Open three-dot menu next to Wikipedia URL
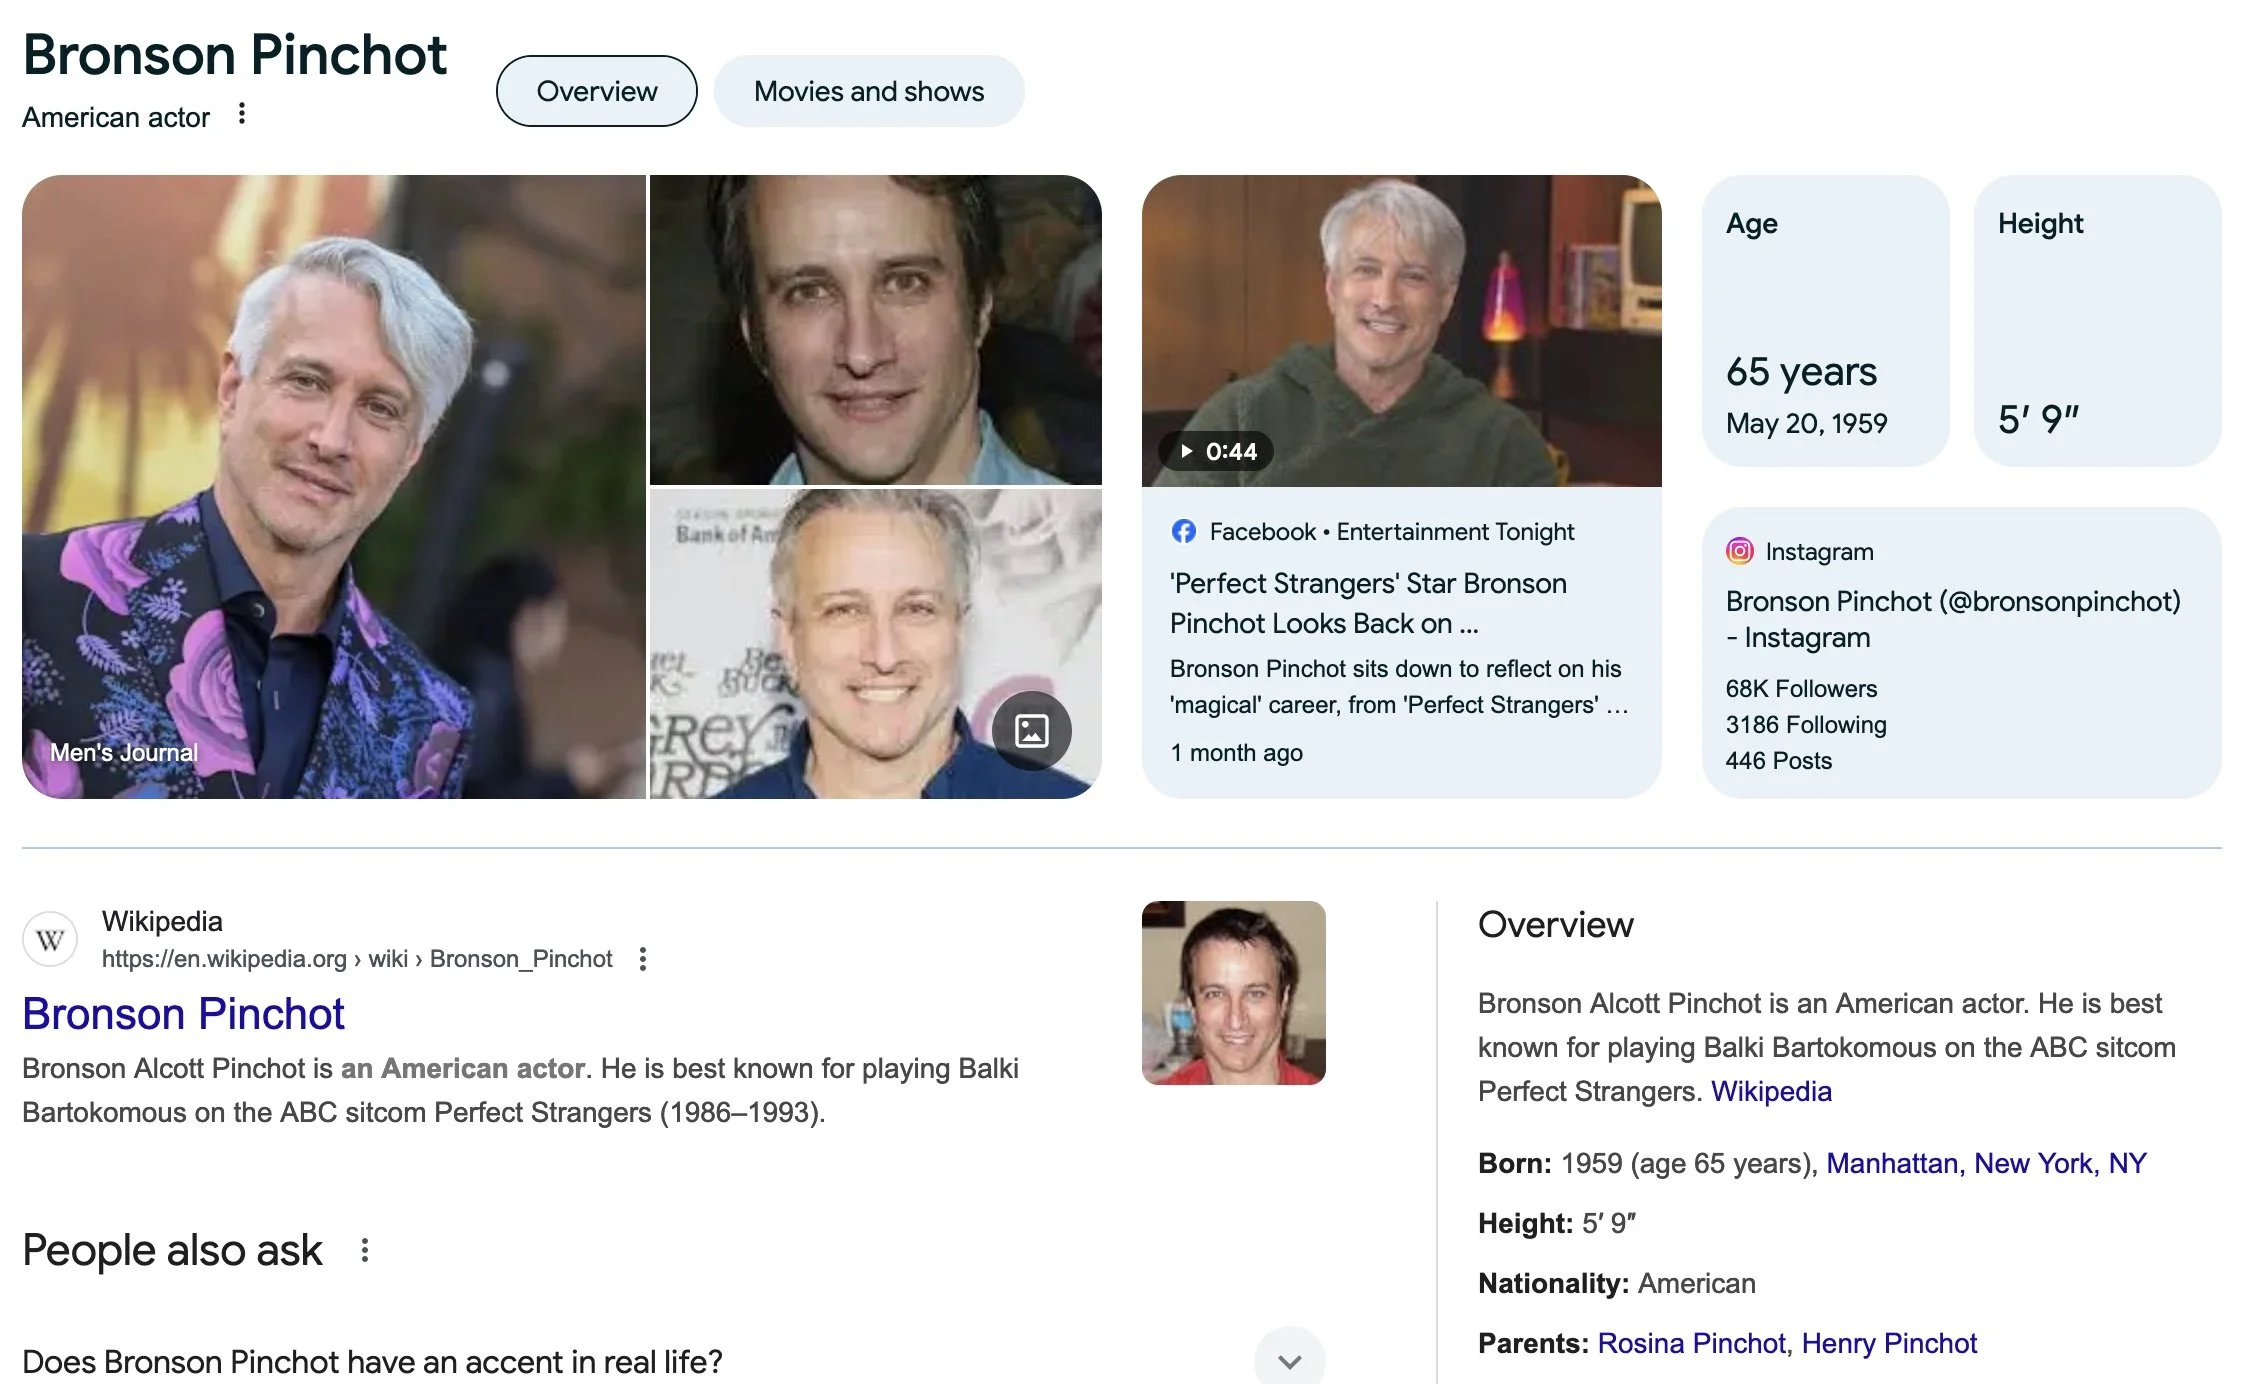The width and height of the screenshot is (2242, 1384). pyautogui.click(x=643, y=959)
